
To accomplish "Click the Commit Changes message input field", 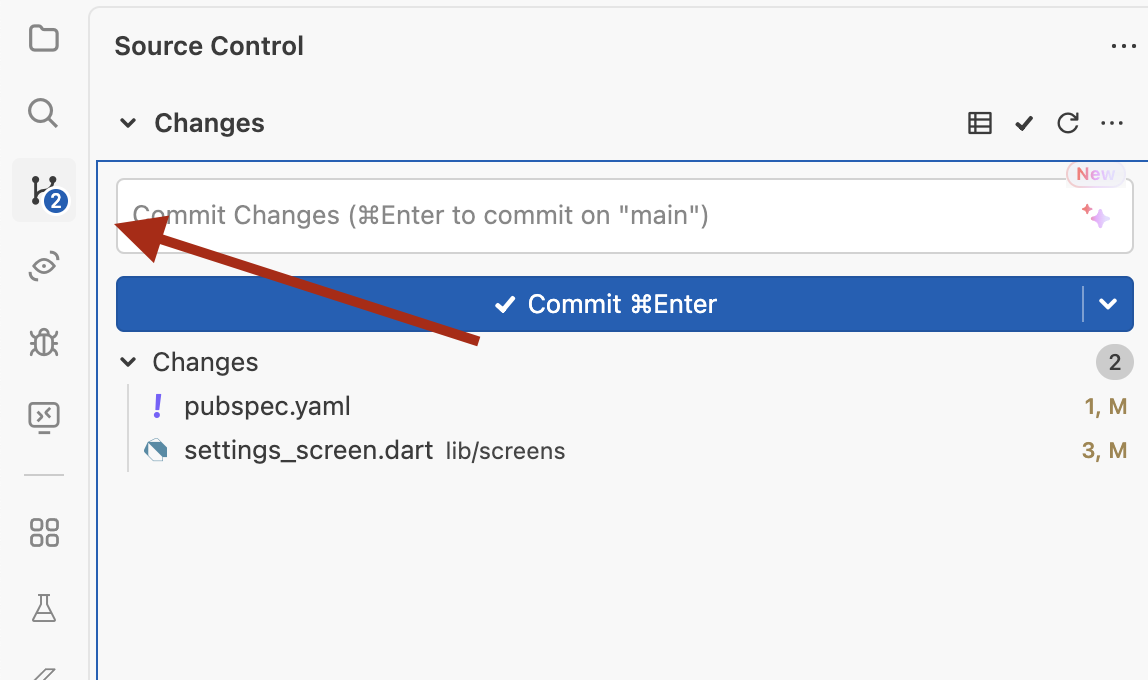I will pyautogui.click(x=600, y=216).
